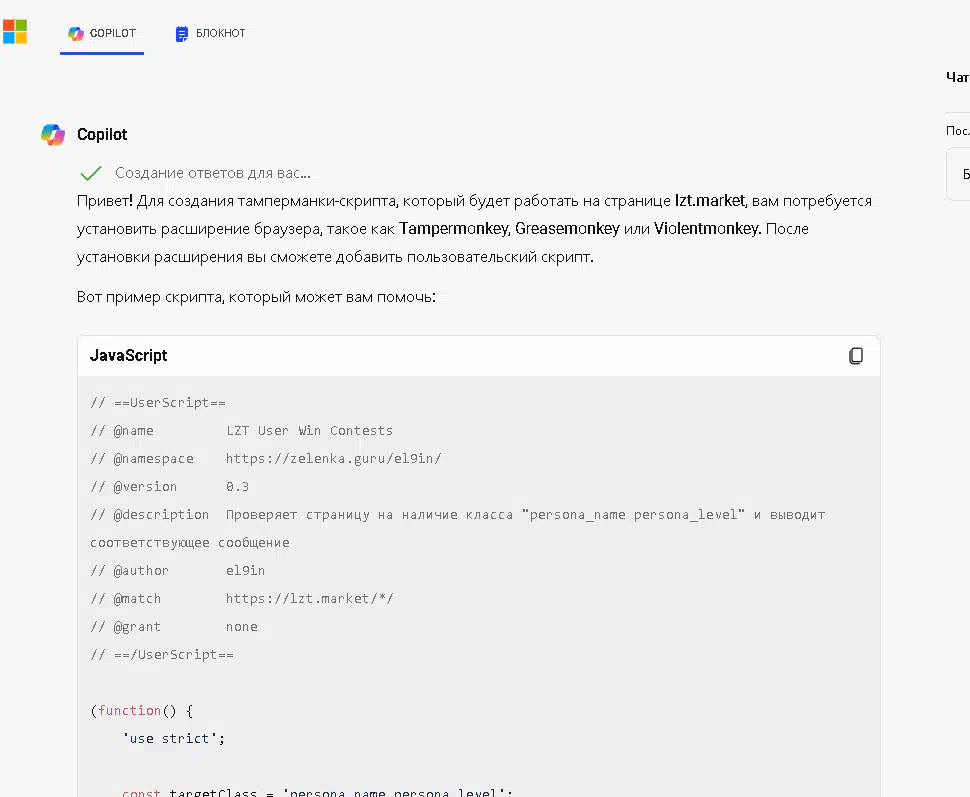Copy the JavaScript code with the copy icon
The image size is (970, 797).
point(856,356)
